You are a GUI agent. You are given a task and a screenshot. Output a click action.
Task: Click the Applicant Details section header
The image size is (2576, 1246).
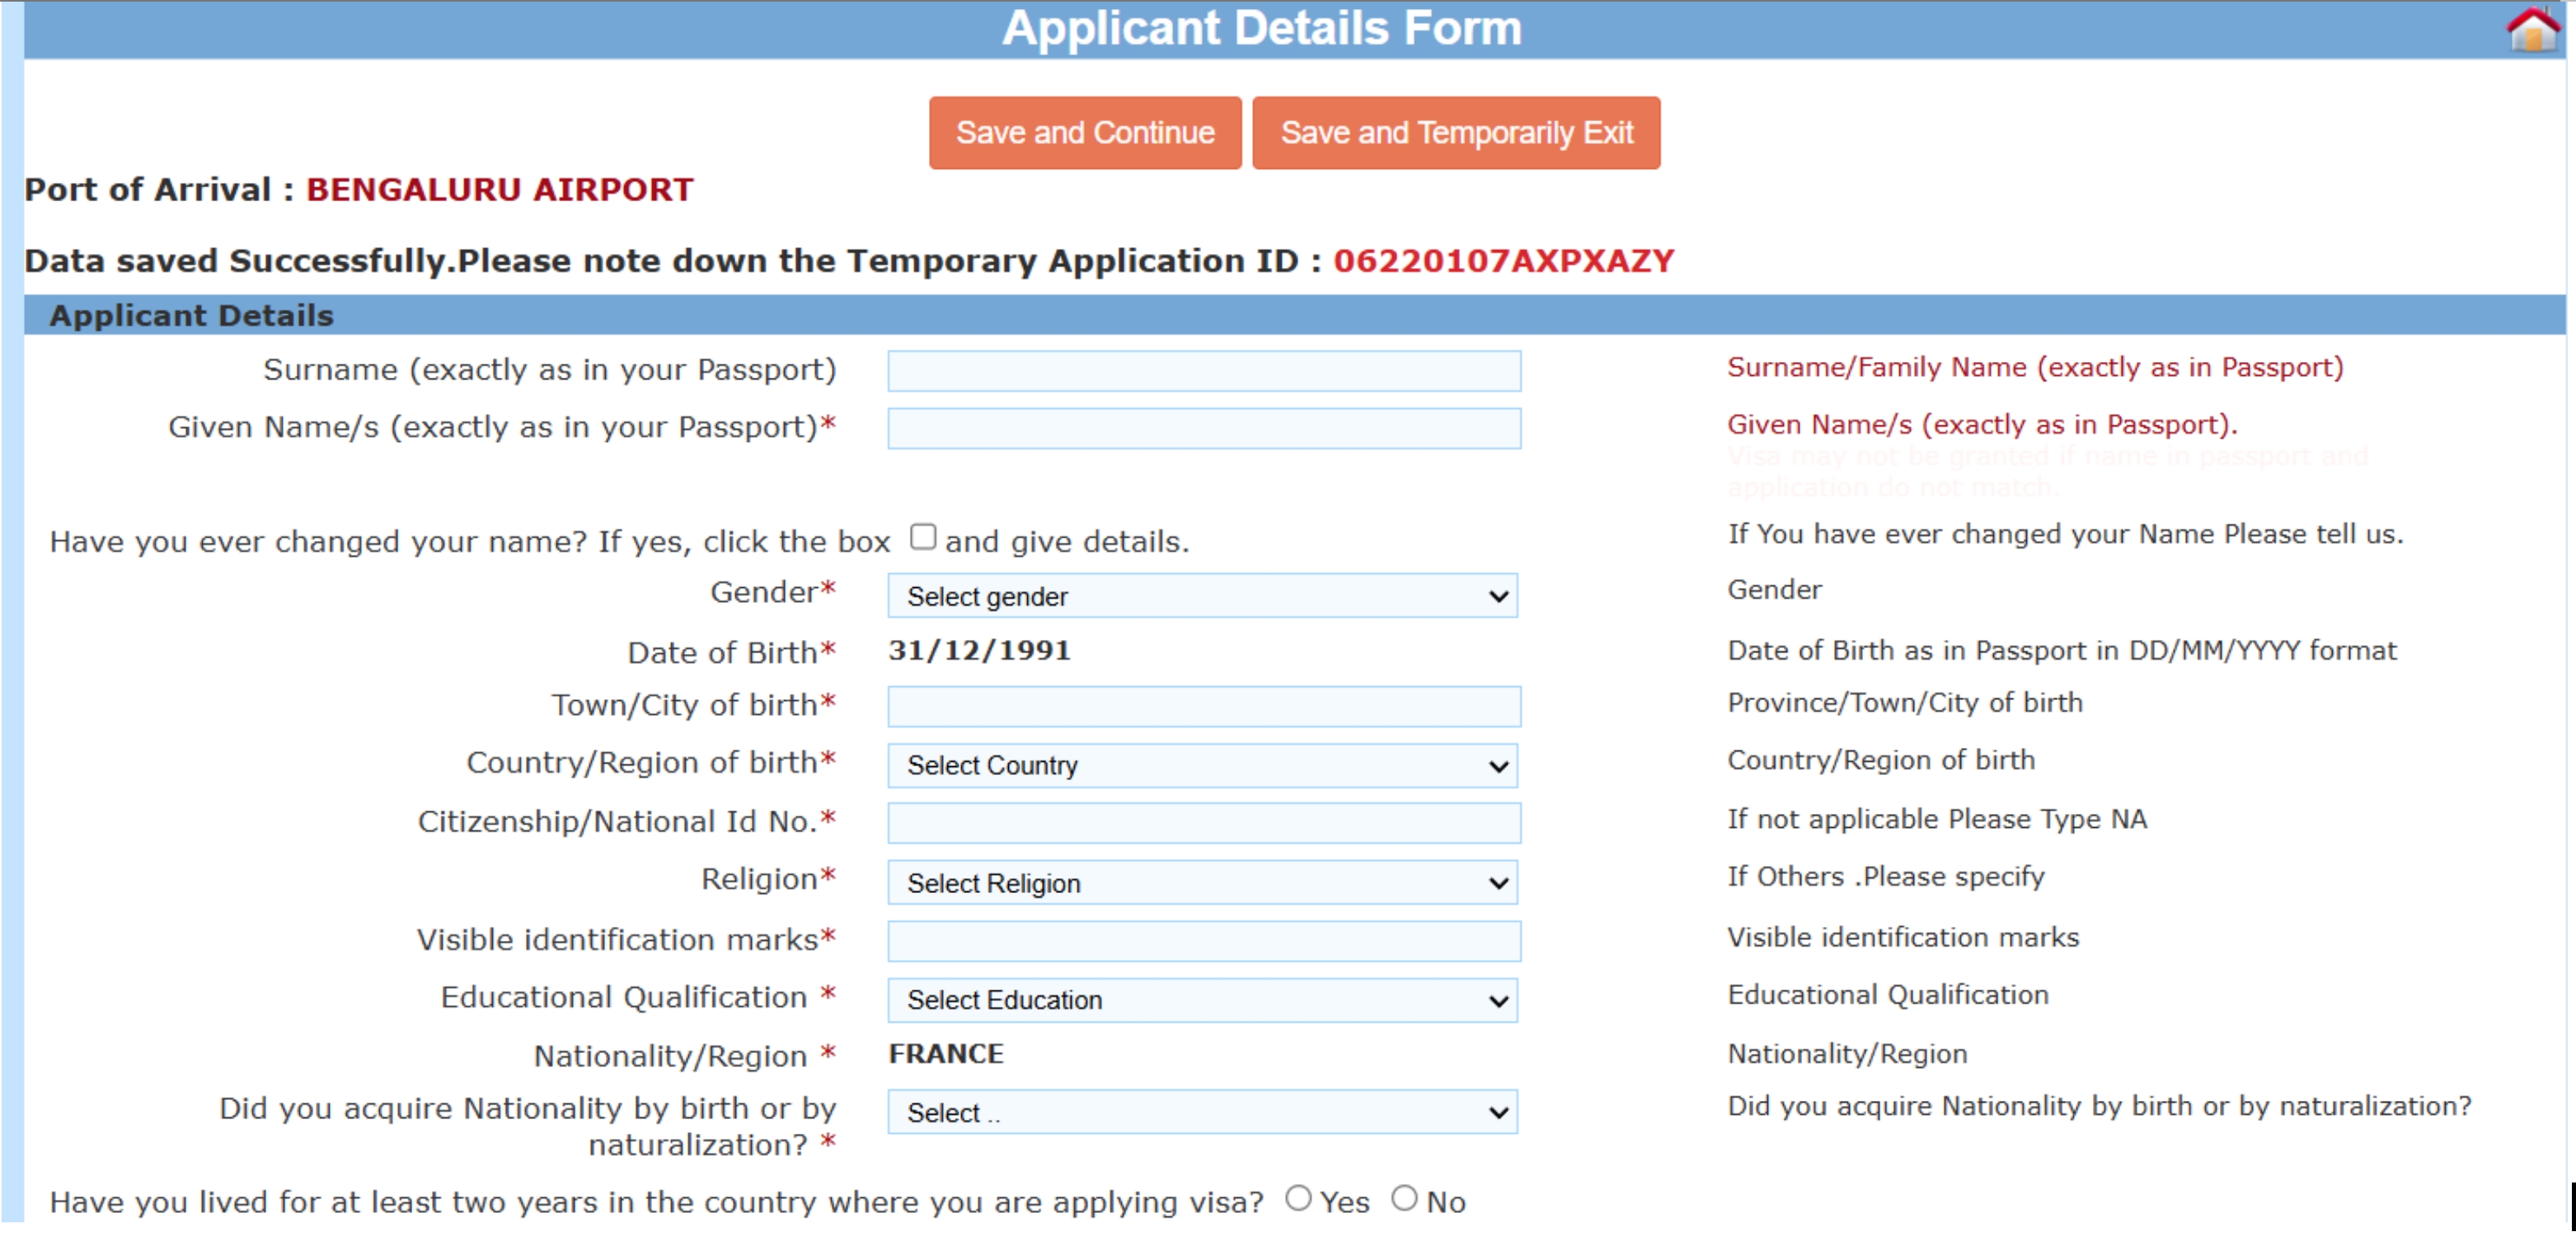click(191, 315)
